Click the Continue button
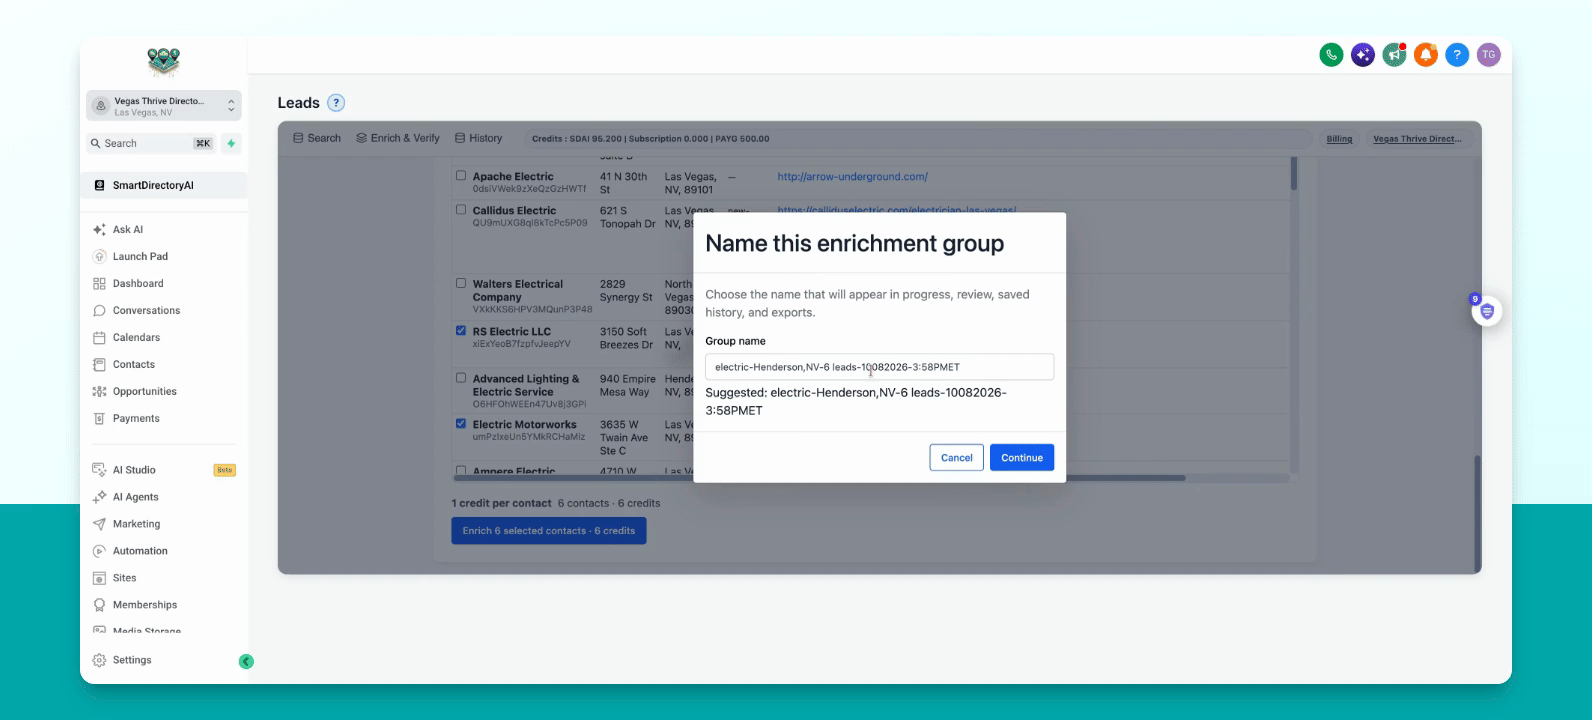This screenshot has width=1592, height=720. tap(1022, 457)
